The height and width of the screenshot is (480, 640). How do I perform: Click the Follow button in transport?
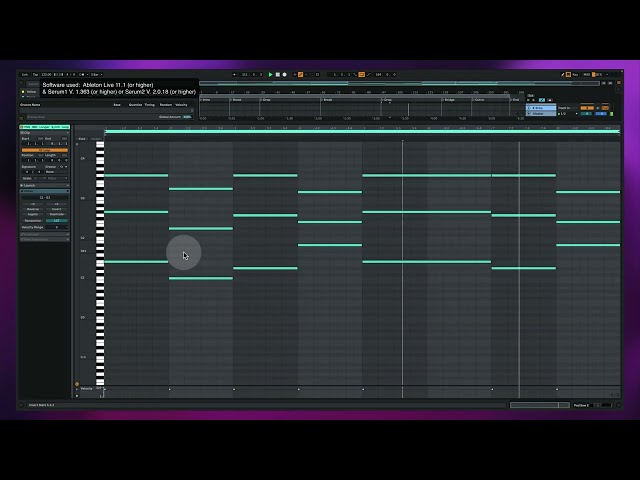pos(234,75)
